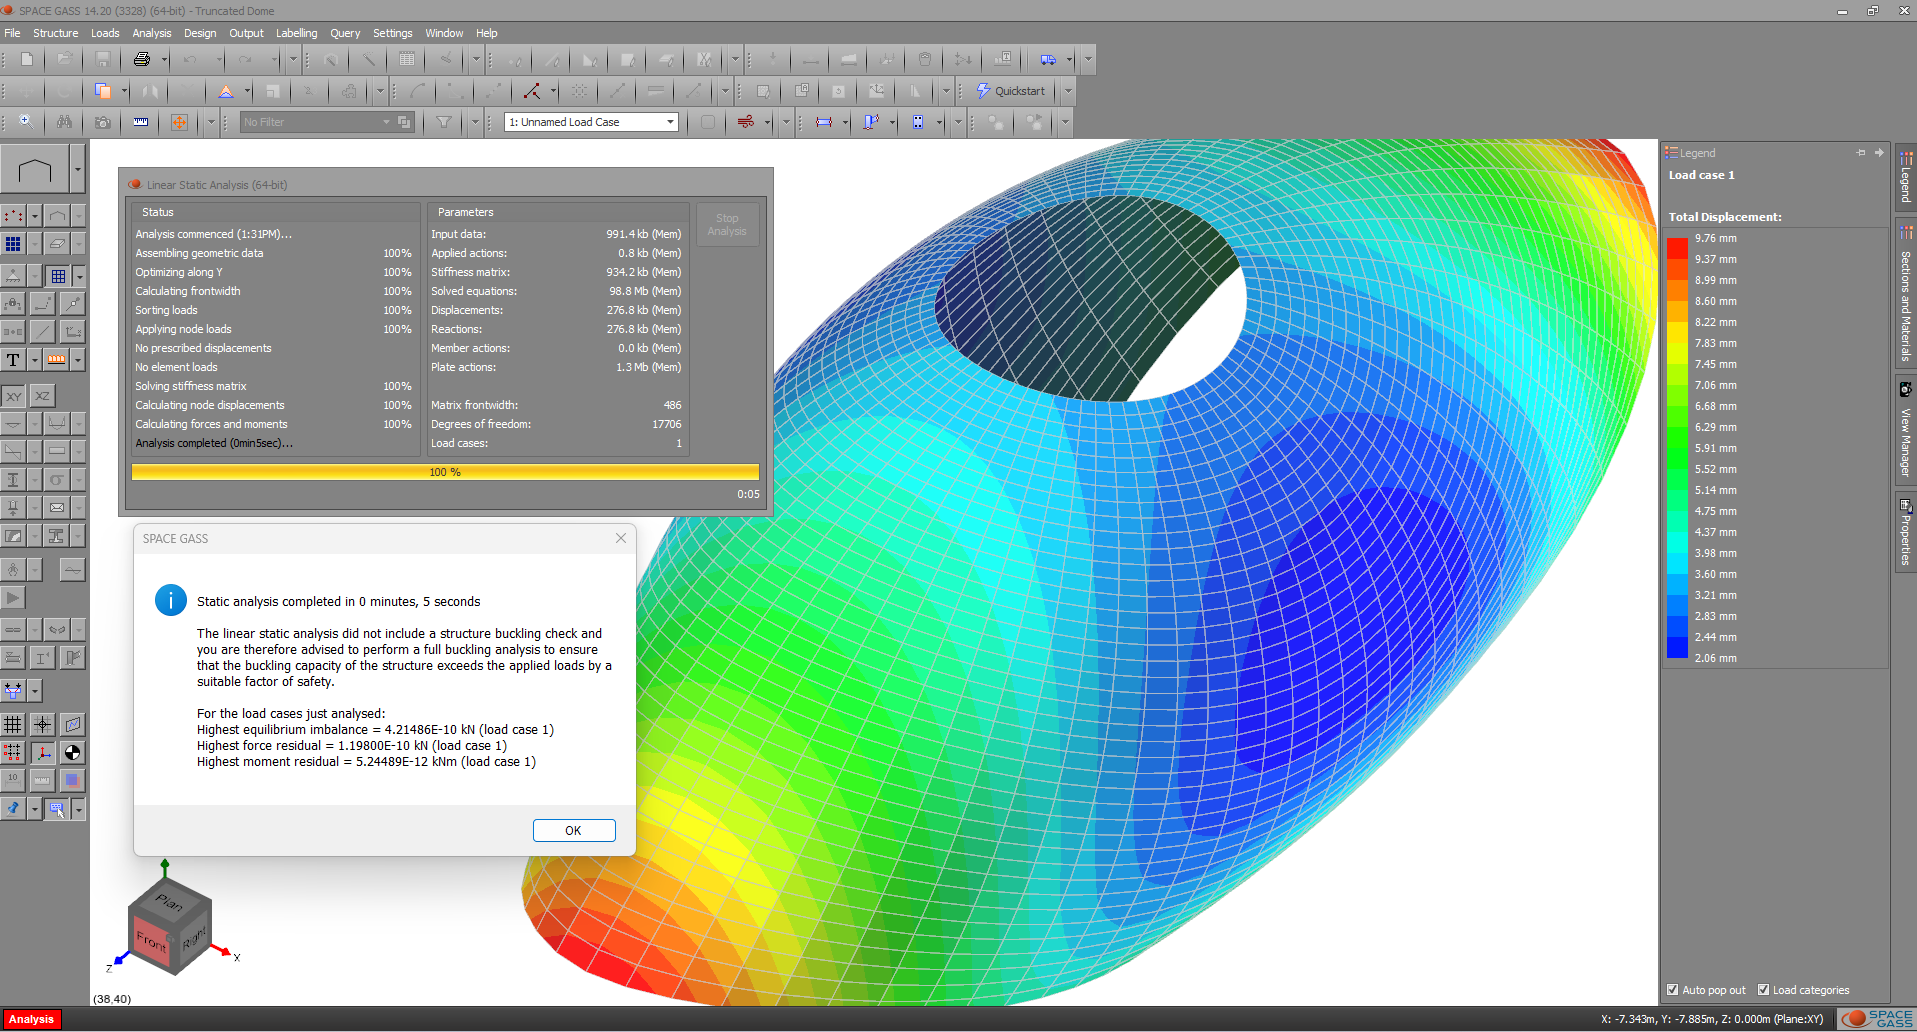Click the Front face of the view cube
1917x1032 pixels.
(x=151, y=940)
